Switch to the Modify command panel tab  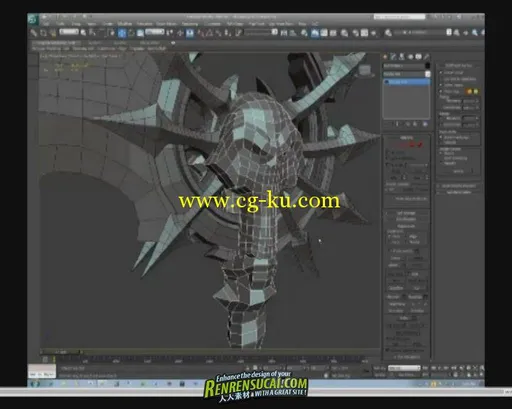click(x=394, y=57)
